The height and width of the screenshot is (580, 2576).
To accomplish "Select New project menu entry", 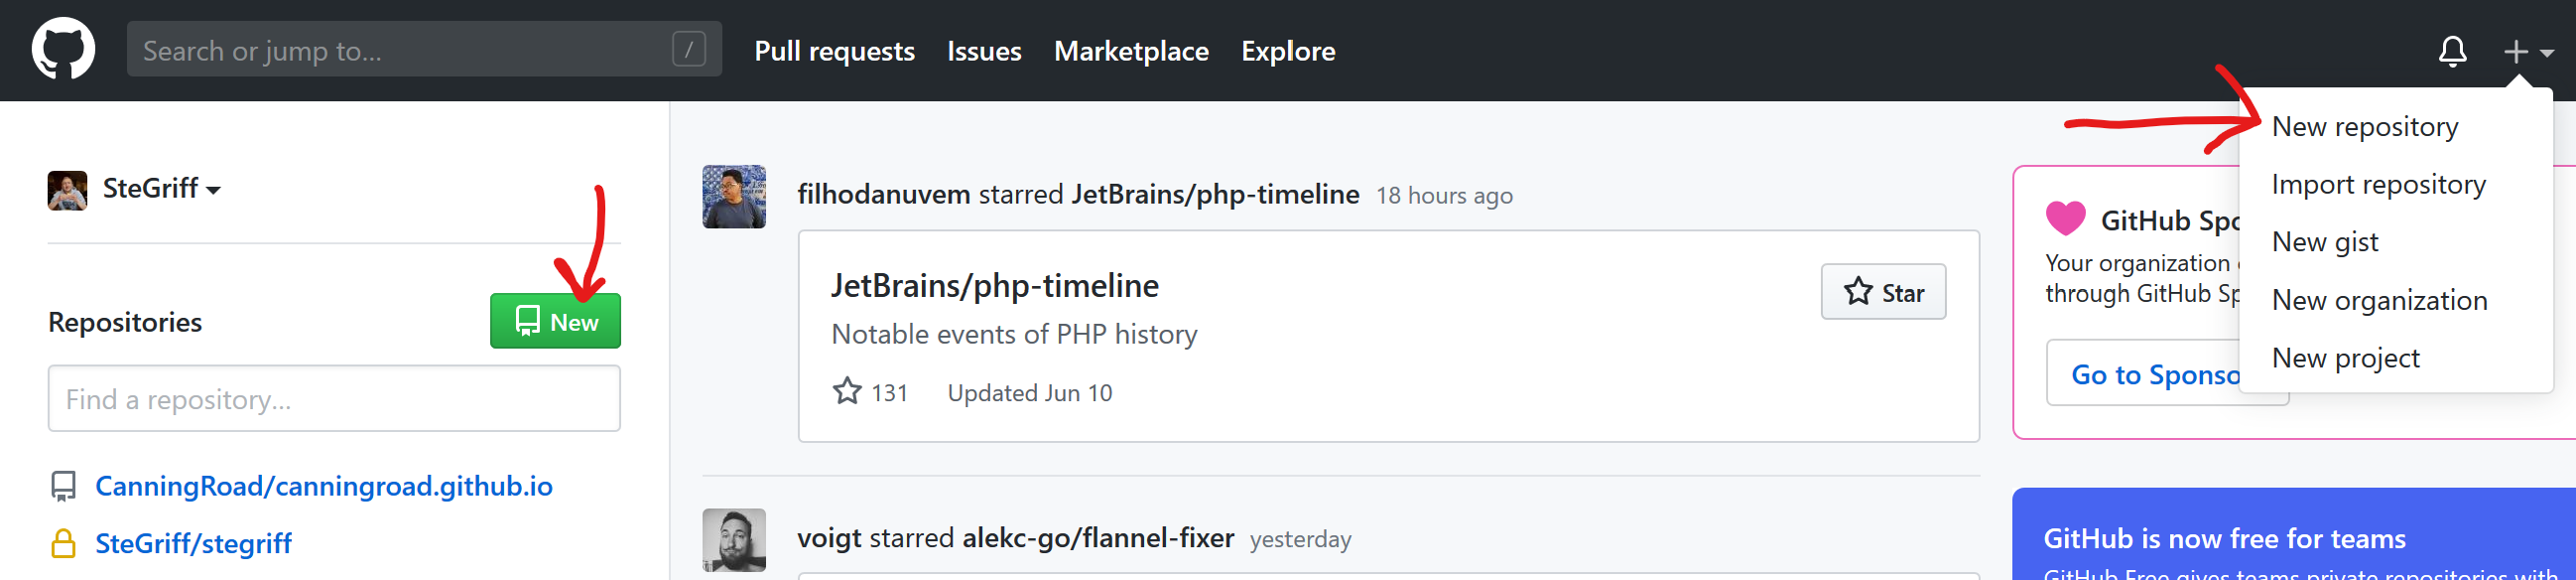I will tap(2345, 358).
